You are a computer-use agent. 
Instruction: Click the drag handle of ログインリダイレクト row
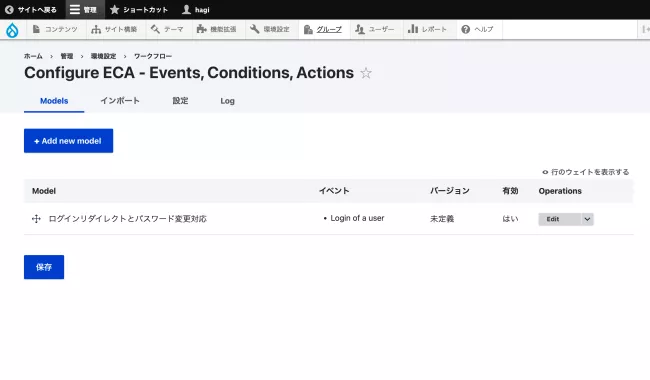[36, 219]
